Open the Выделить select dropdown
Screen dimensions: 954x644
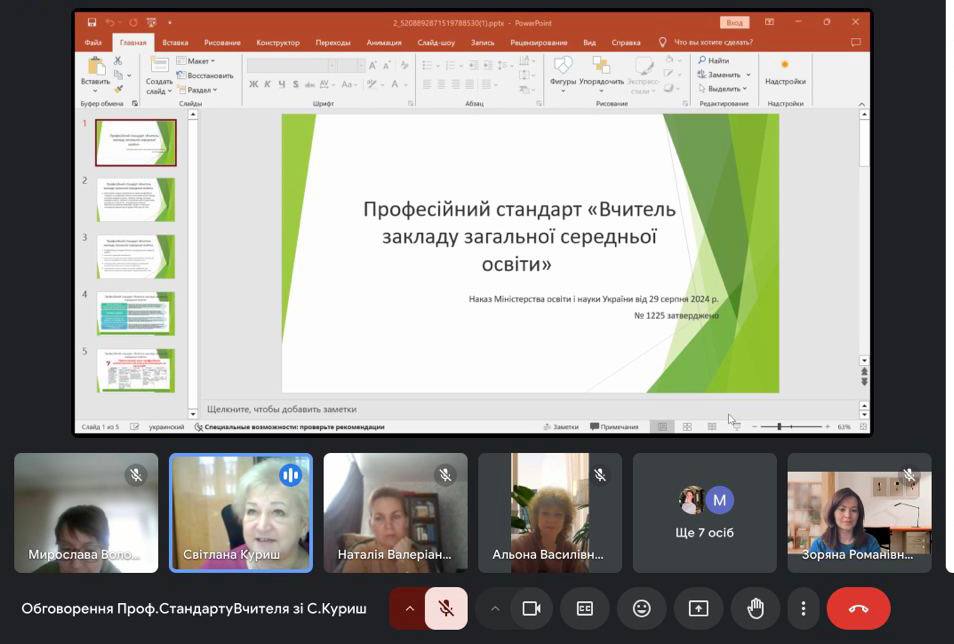point(722,89)
